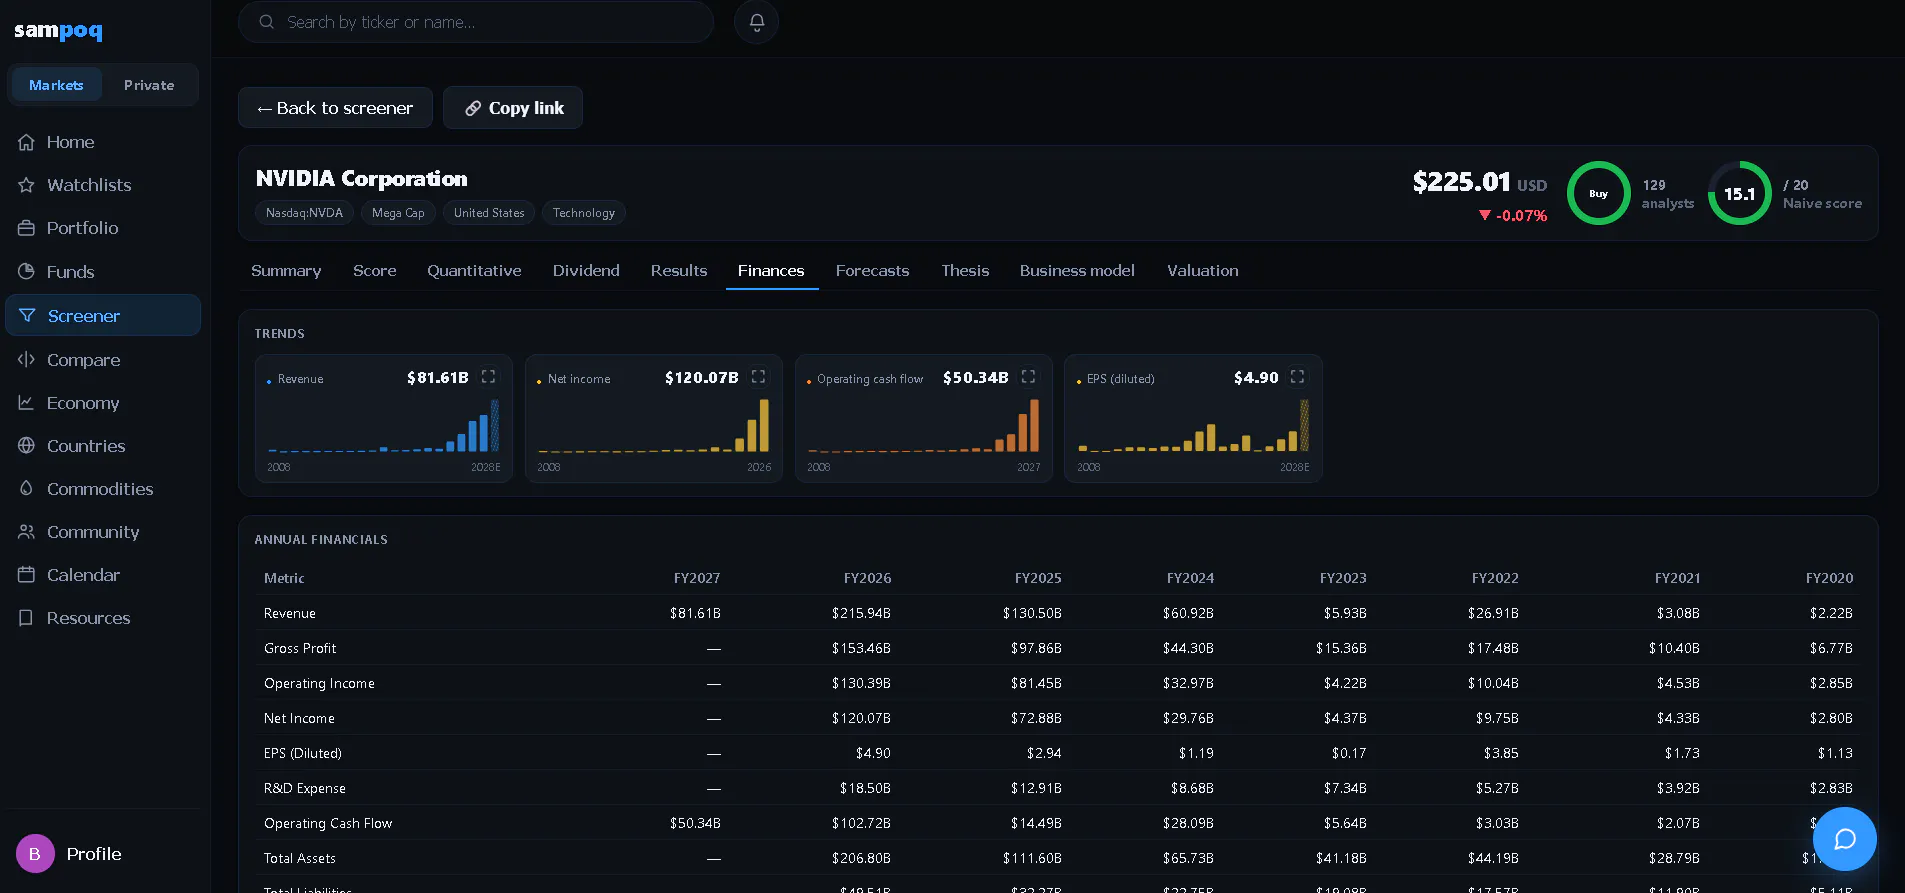Click the sampoq logo
The image size is (1905, 893).
coord(58,31)
